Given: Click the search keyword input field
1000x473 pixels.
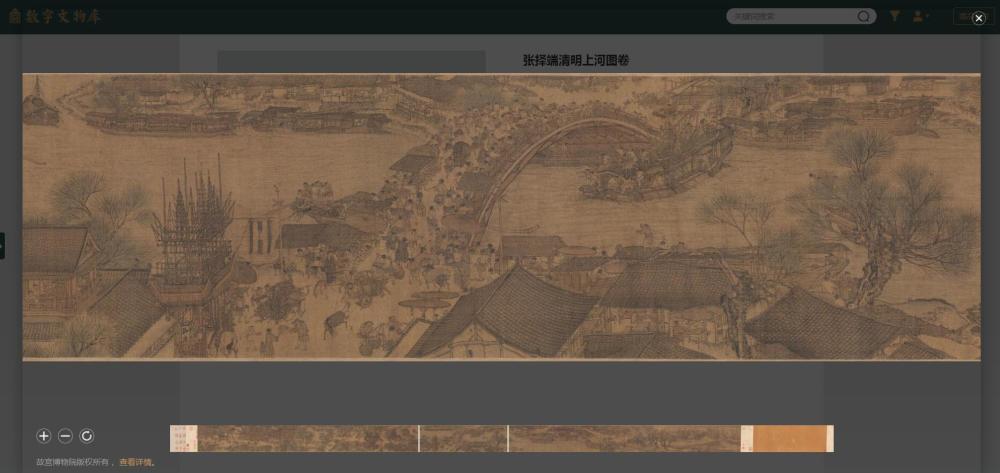Looking at the screenshot, I should point(791,17).
